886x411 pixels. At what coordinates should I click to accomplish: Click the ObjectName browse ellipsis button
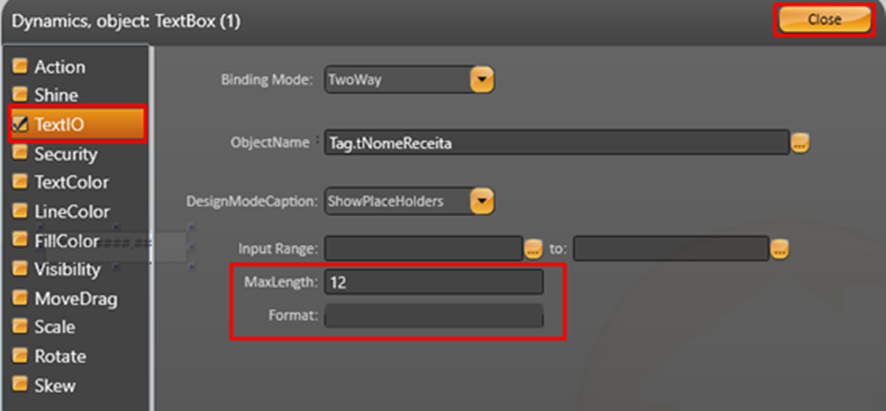799,143
